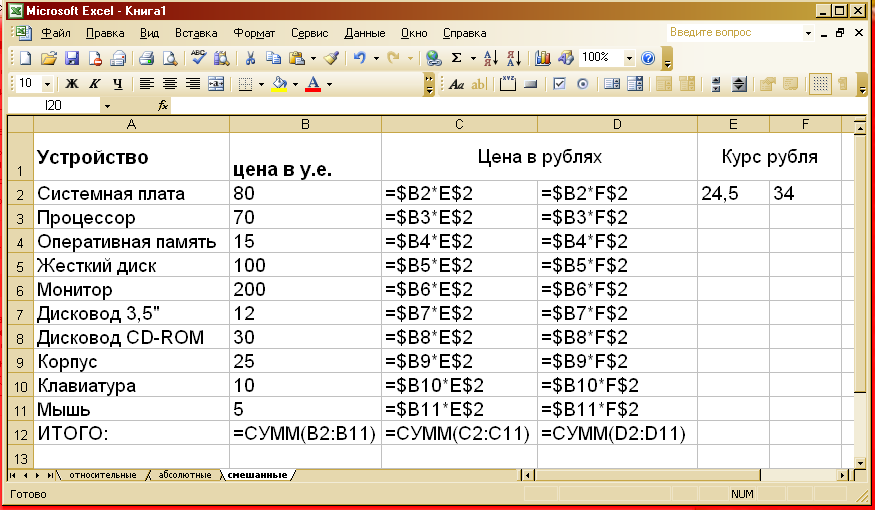The height and width of the screenshot is (510, 875).
Task: Expand the Font Color dropdown arrow
Action: point(330,85)
